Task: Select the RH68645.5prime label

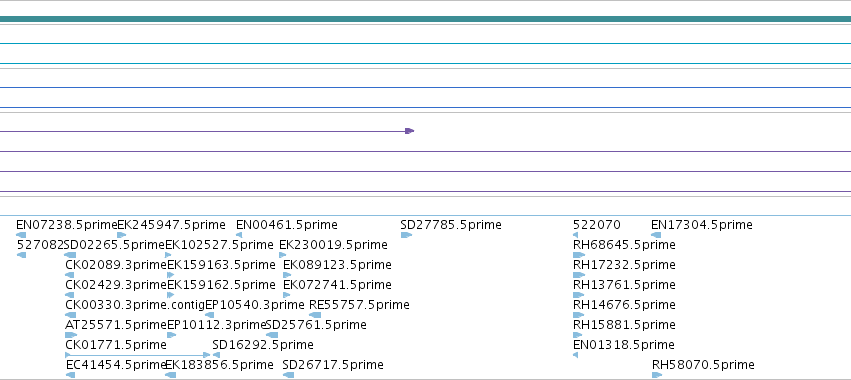Action: point(624,245)
